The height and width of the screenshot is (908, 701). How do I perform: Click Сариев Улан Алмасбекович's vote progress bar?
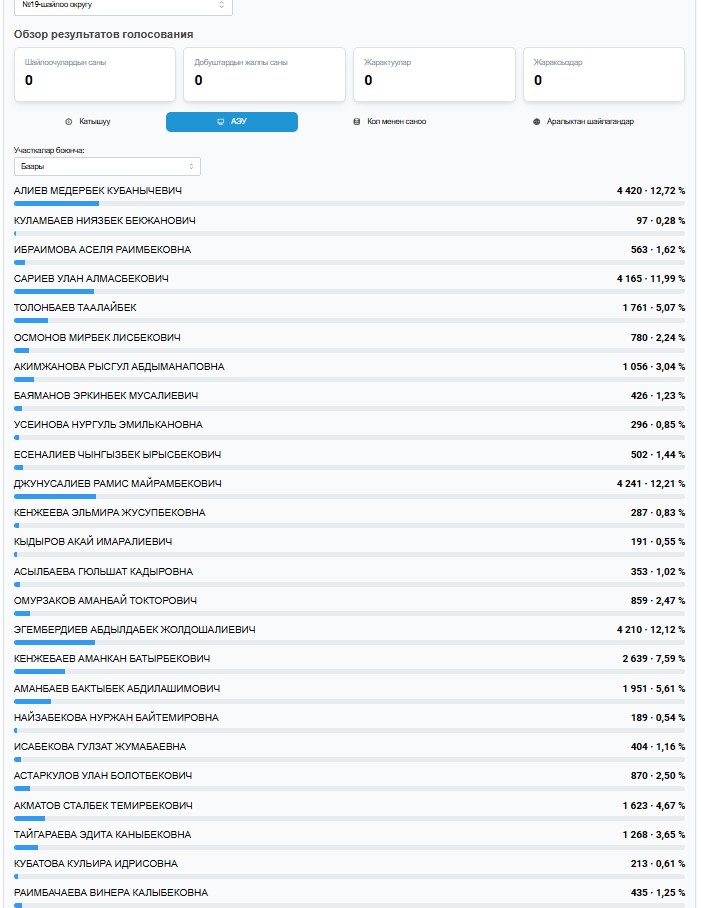click(350, 291)
